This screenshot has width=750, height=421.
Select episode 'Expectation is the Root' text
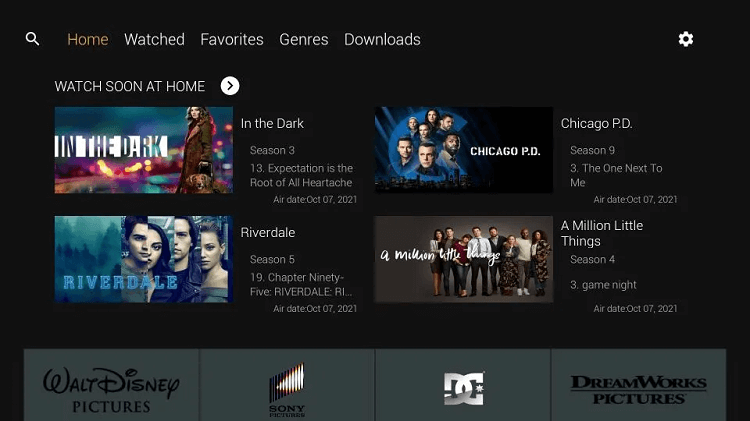(x=301, y=175)
